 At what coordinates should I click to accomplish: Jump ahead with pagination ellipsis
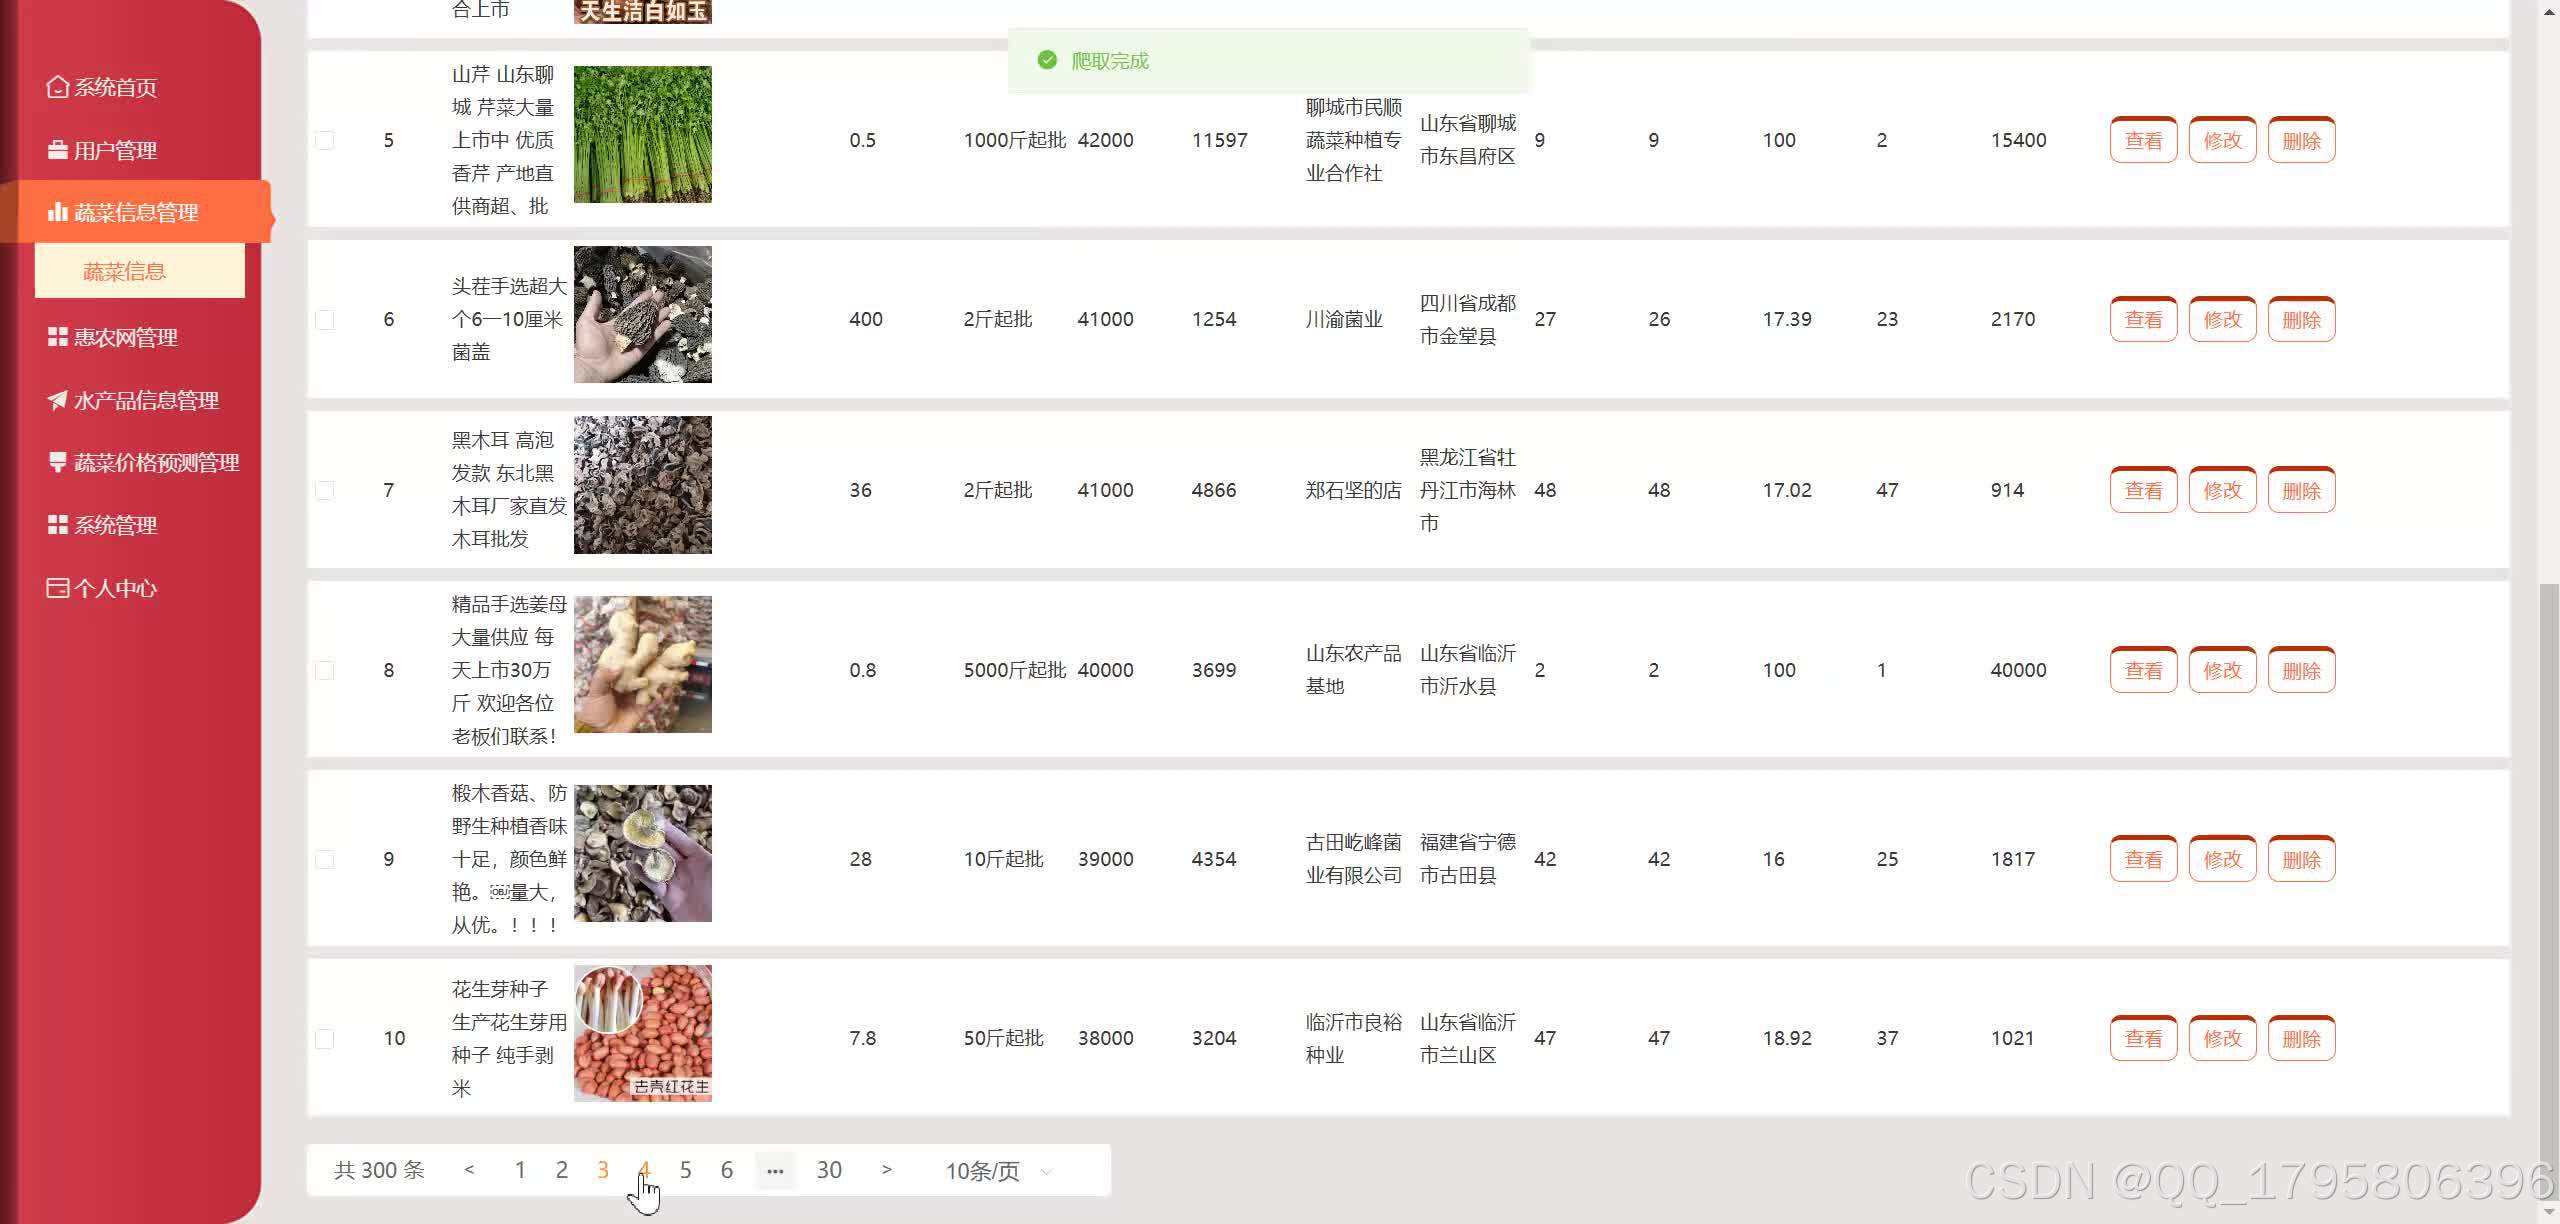[x=775, y=1170]
